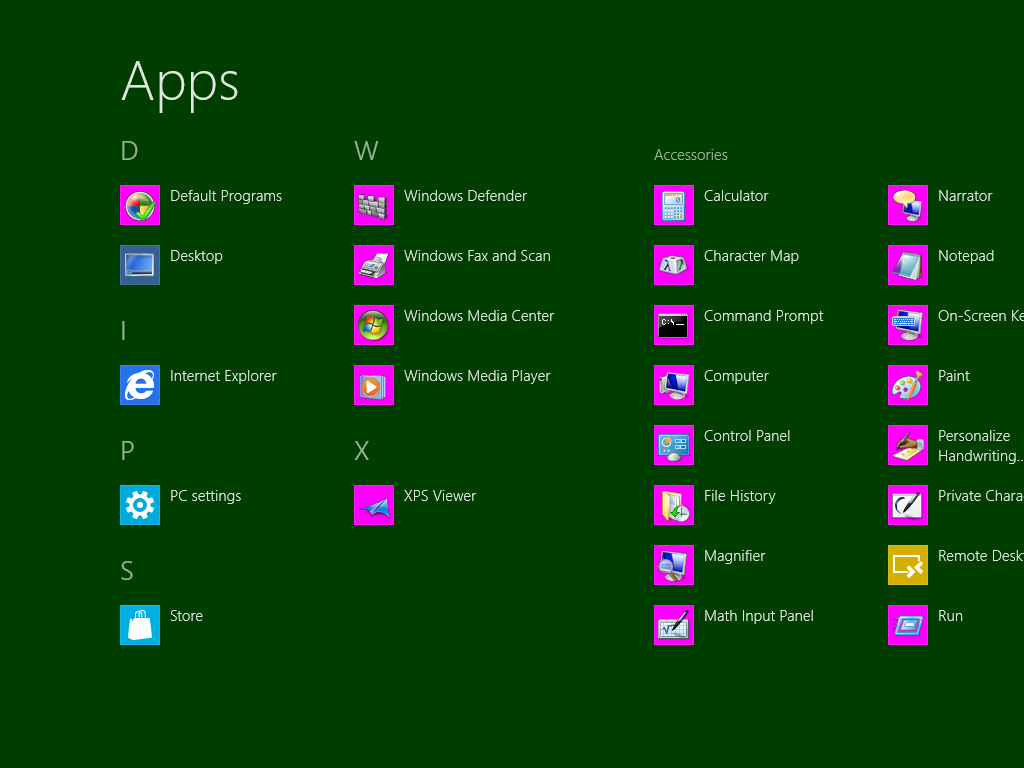Click the Accessories group header
Image resolution: width=1024 pixels, height=768 pixels.
pyautogui.click(x=691, y=155)
